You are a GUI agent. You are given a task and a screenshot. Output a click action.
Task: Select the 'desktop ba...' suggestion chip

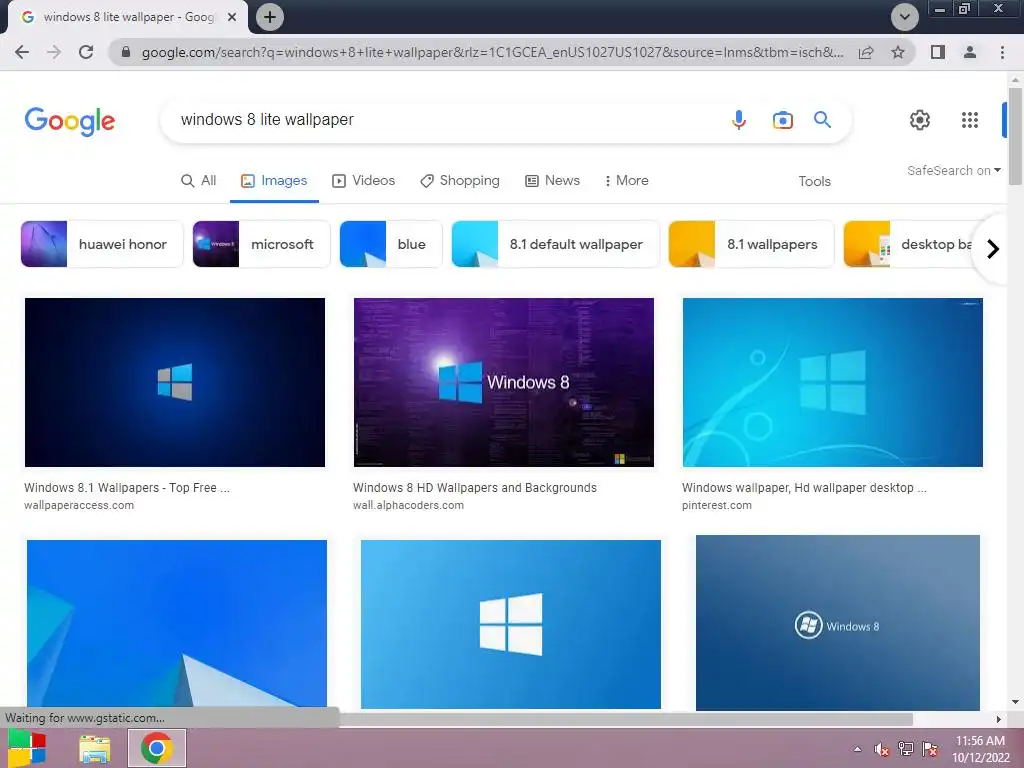coord(908,244)
